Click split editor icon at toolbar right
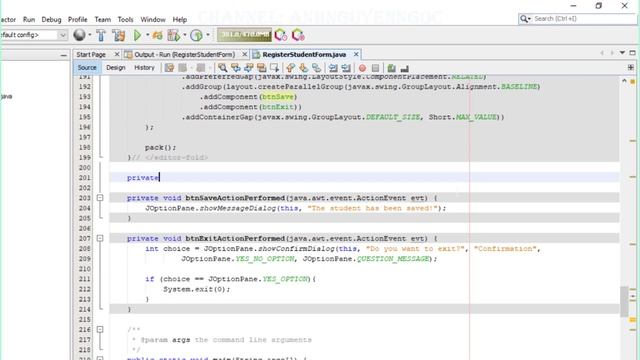This screenshot has height=360, width=640. tap(631, 67)
